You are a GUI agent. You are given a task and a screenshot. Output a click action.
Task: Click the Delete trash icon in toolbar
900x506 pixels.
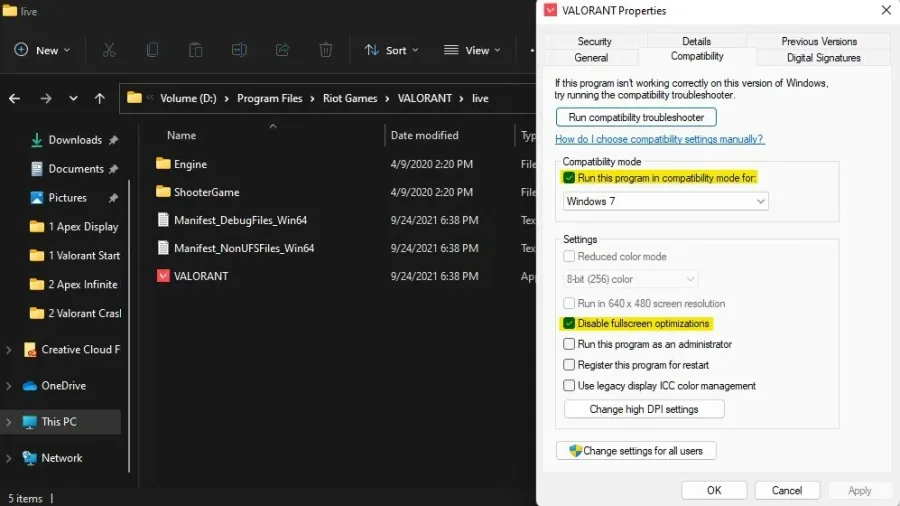pos(325,50)
